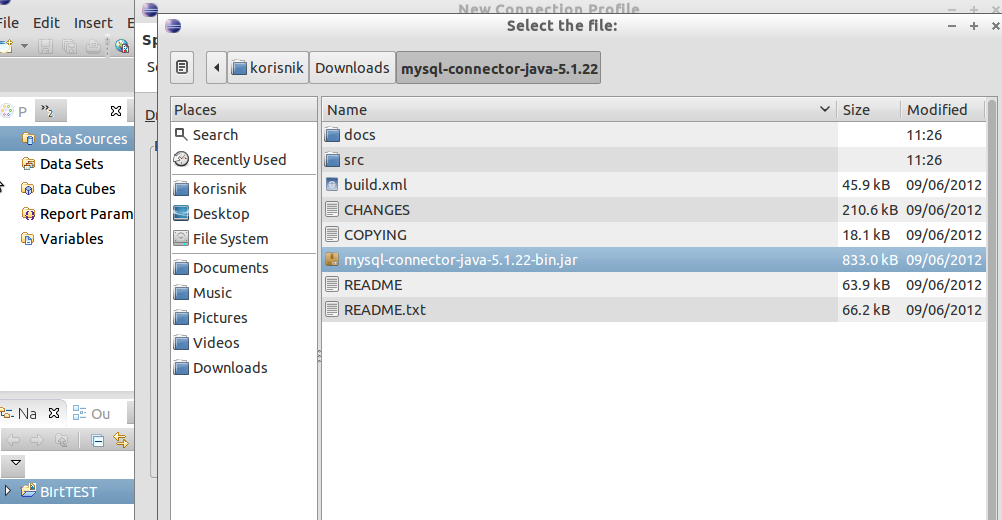Select the CHANGES file
1002x520 pixels.
point(654,210)
